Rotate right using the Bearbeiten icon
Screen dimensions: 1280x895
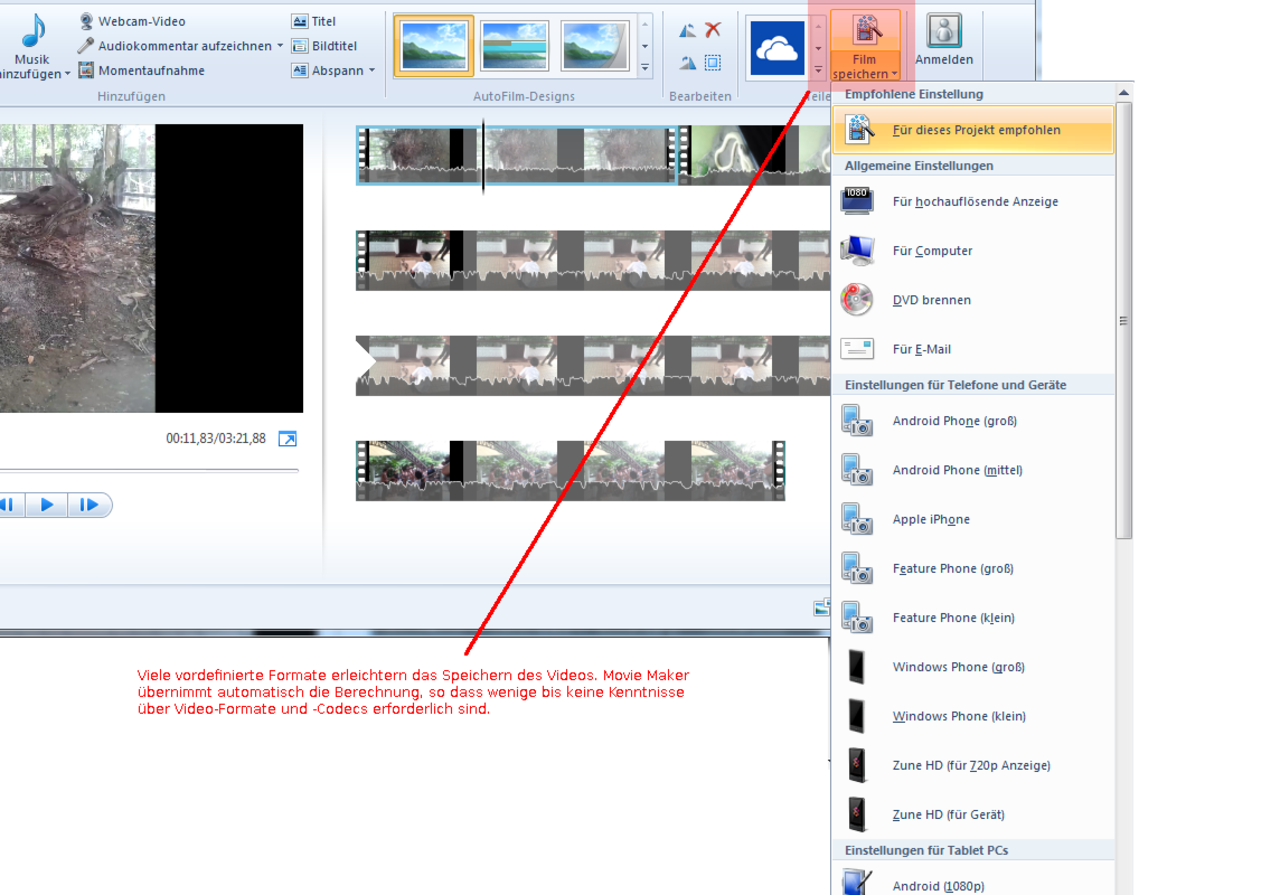[x=687, y=63]
